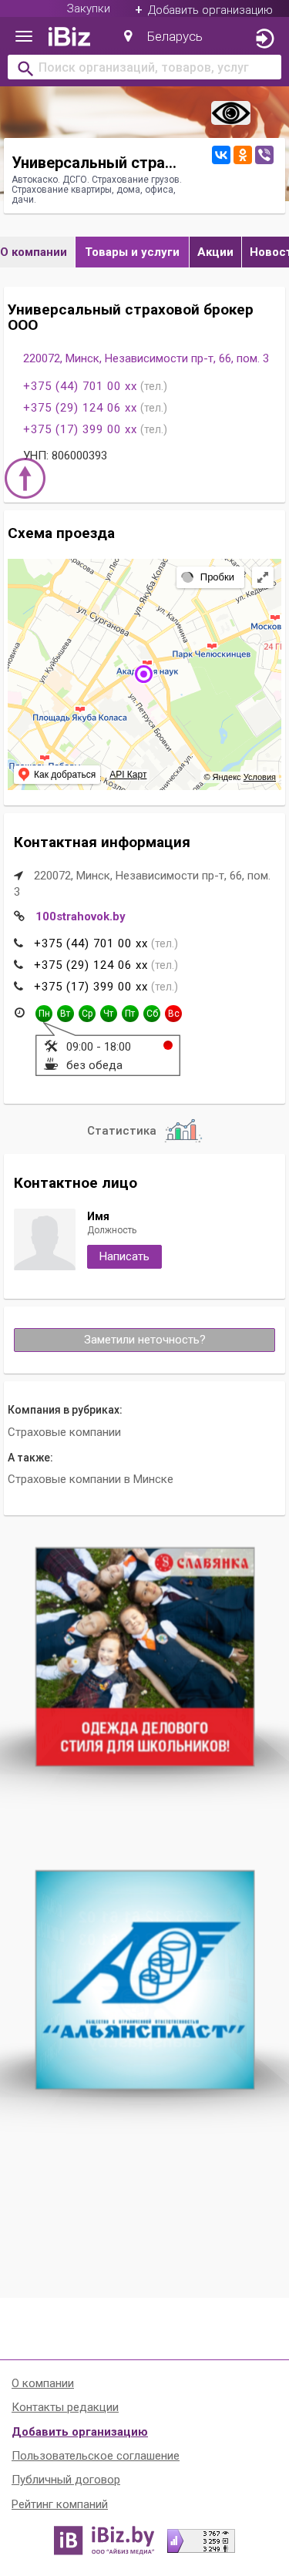Click the eye view-counter icon

click(231, 113)
